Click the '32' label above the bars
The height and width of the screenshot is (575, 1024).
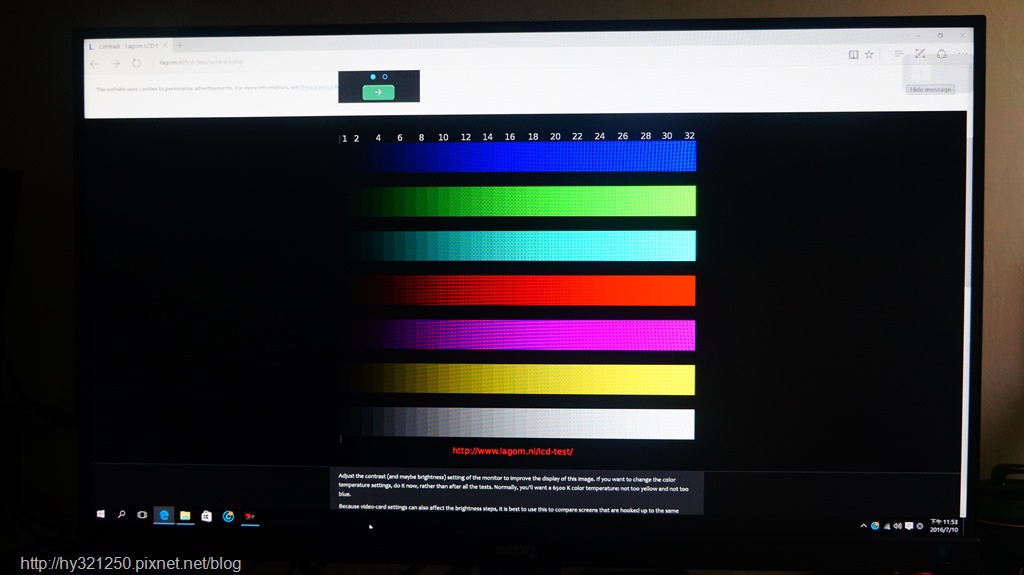[690, 135]
